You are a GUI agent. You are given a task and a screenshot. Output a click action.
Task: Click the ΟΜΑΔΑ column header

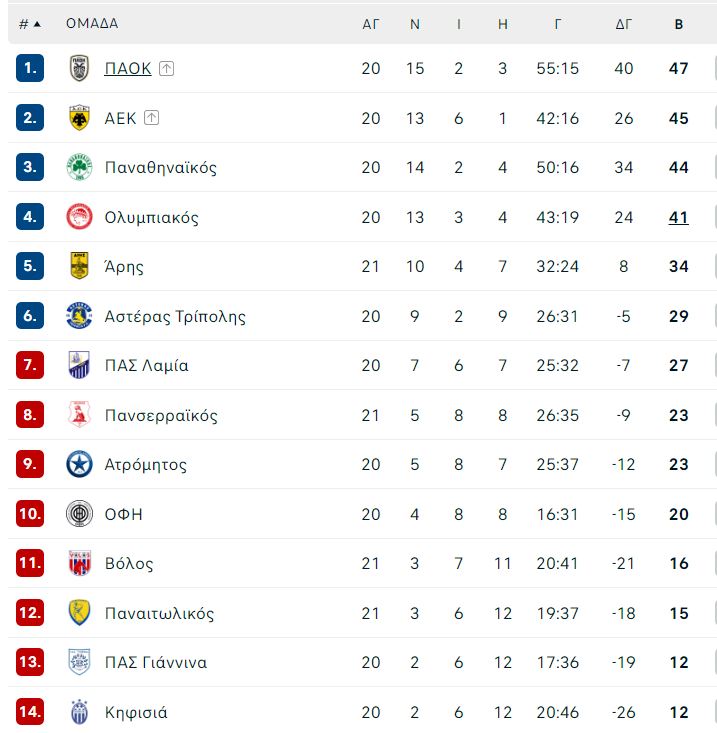(x=92, y=23)
